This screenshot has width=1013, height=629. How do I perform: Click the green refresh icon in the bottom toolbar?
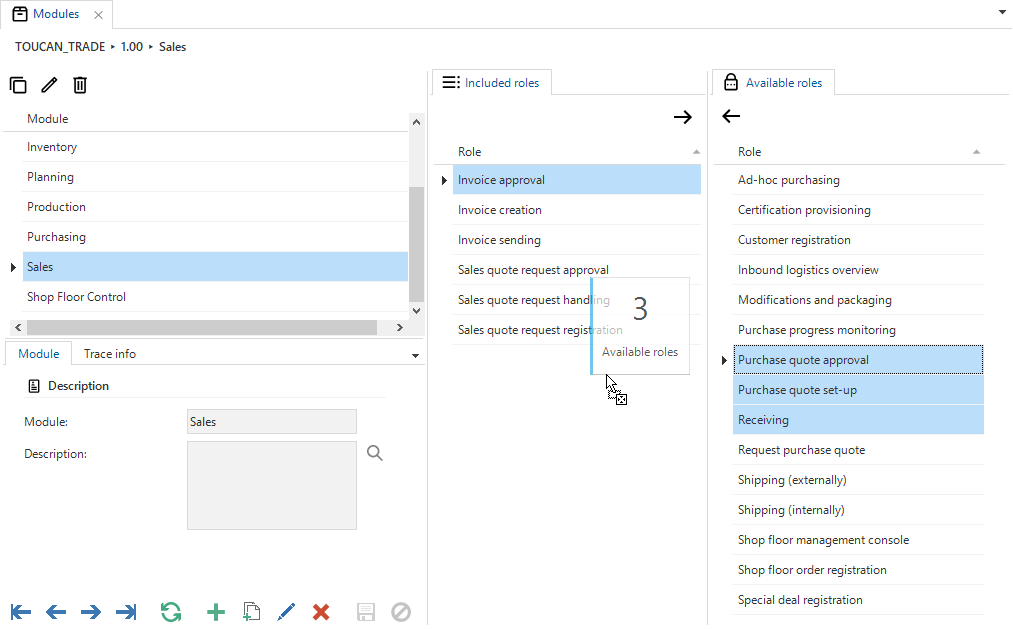[x=171, y=611]
